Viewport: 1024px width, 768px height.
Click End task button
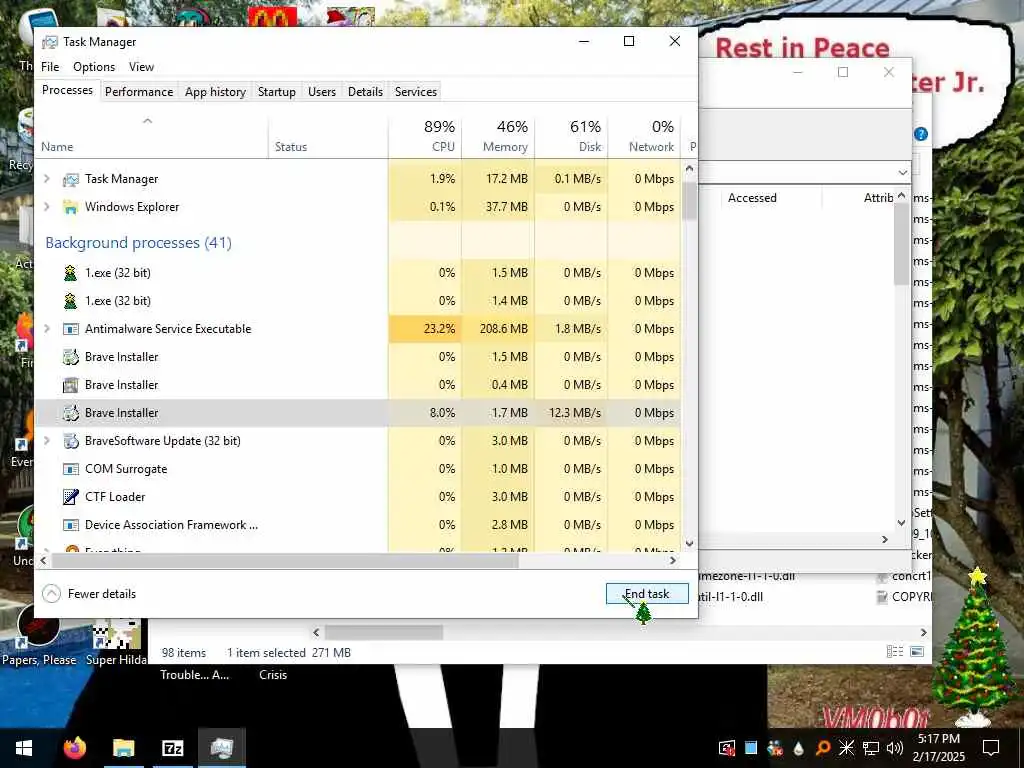(647, 594)
